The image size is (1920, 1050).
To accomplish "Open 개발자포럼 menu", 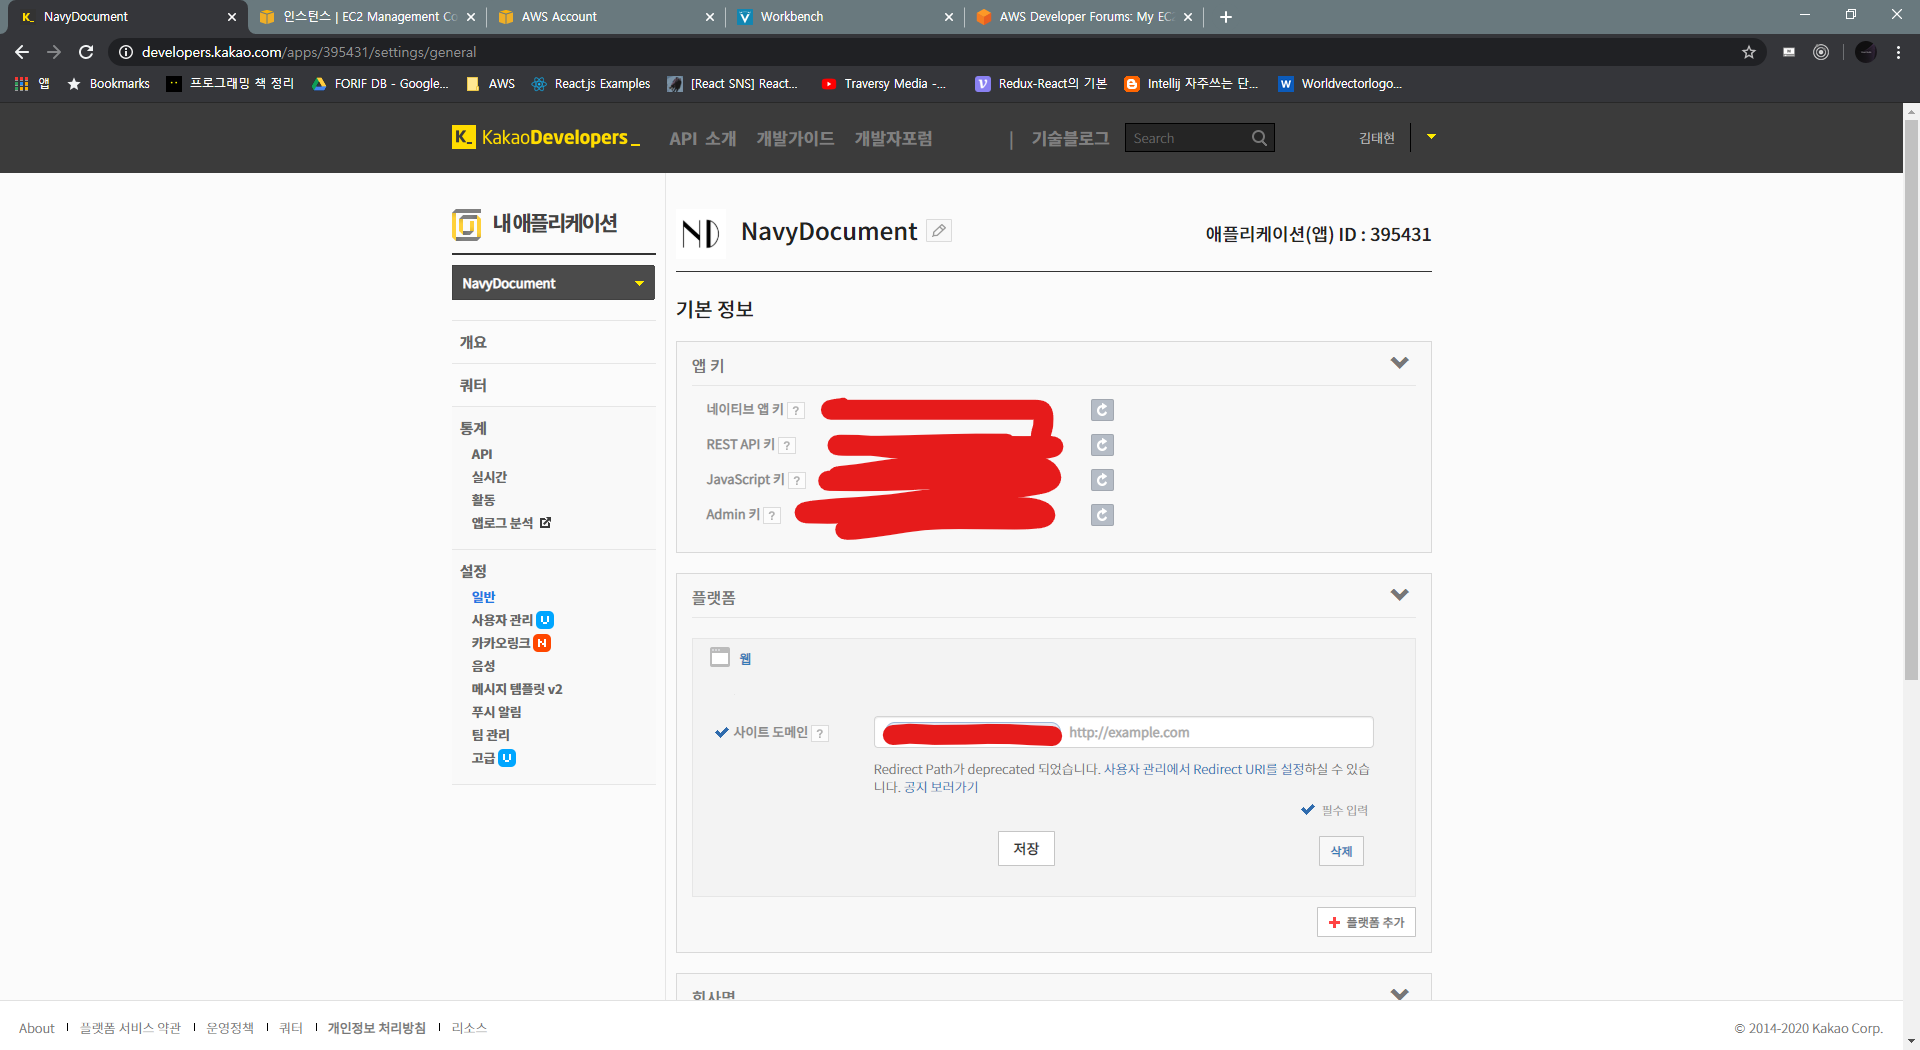I will [893, 139].
